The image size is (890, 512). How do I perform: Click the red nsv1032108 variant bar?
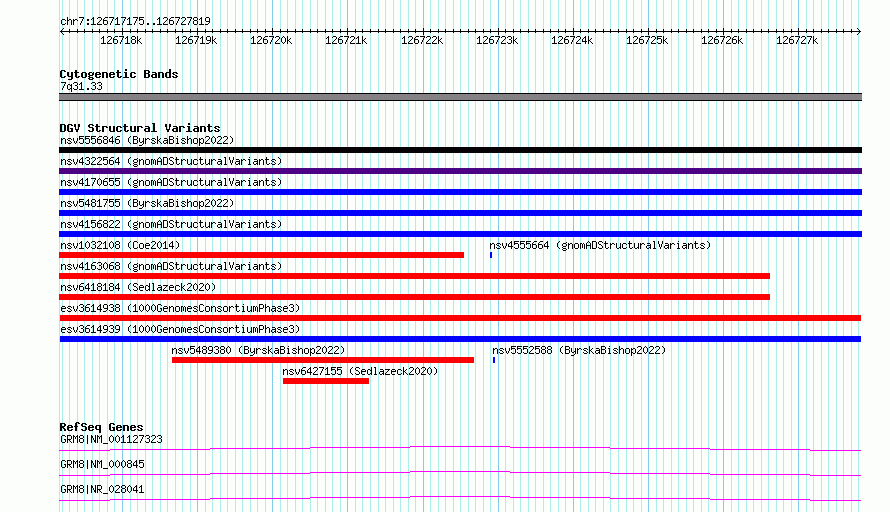coord(262,255)
